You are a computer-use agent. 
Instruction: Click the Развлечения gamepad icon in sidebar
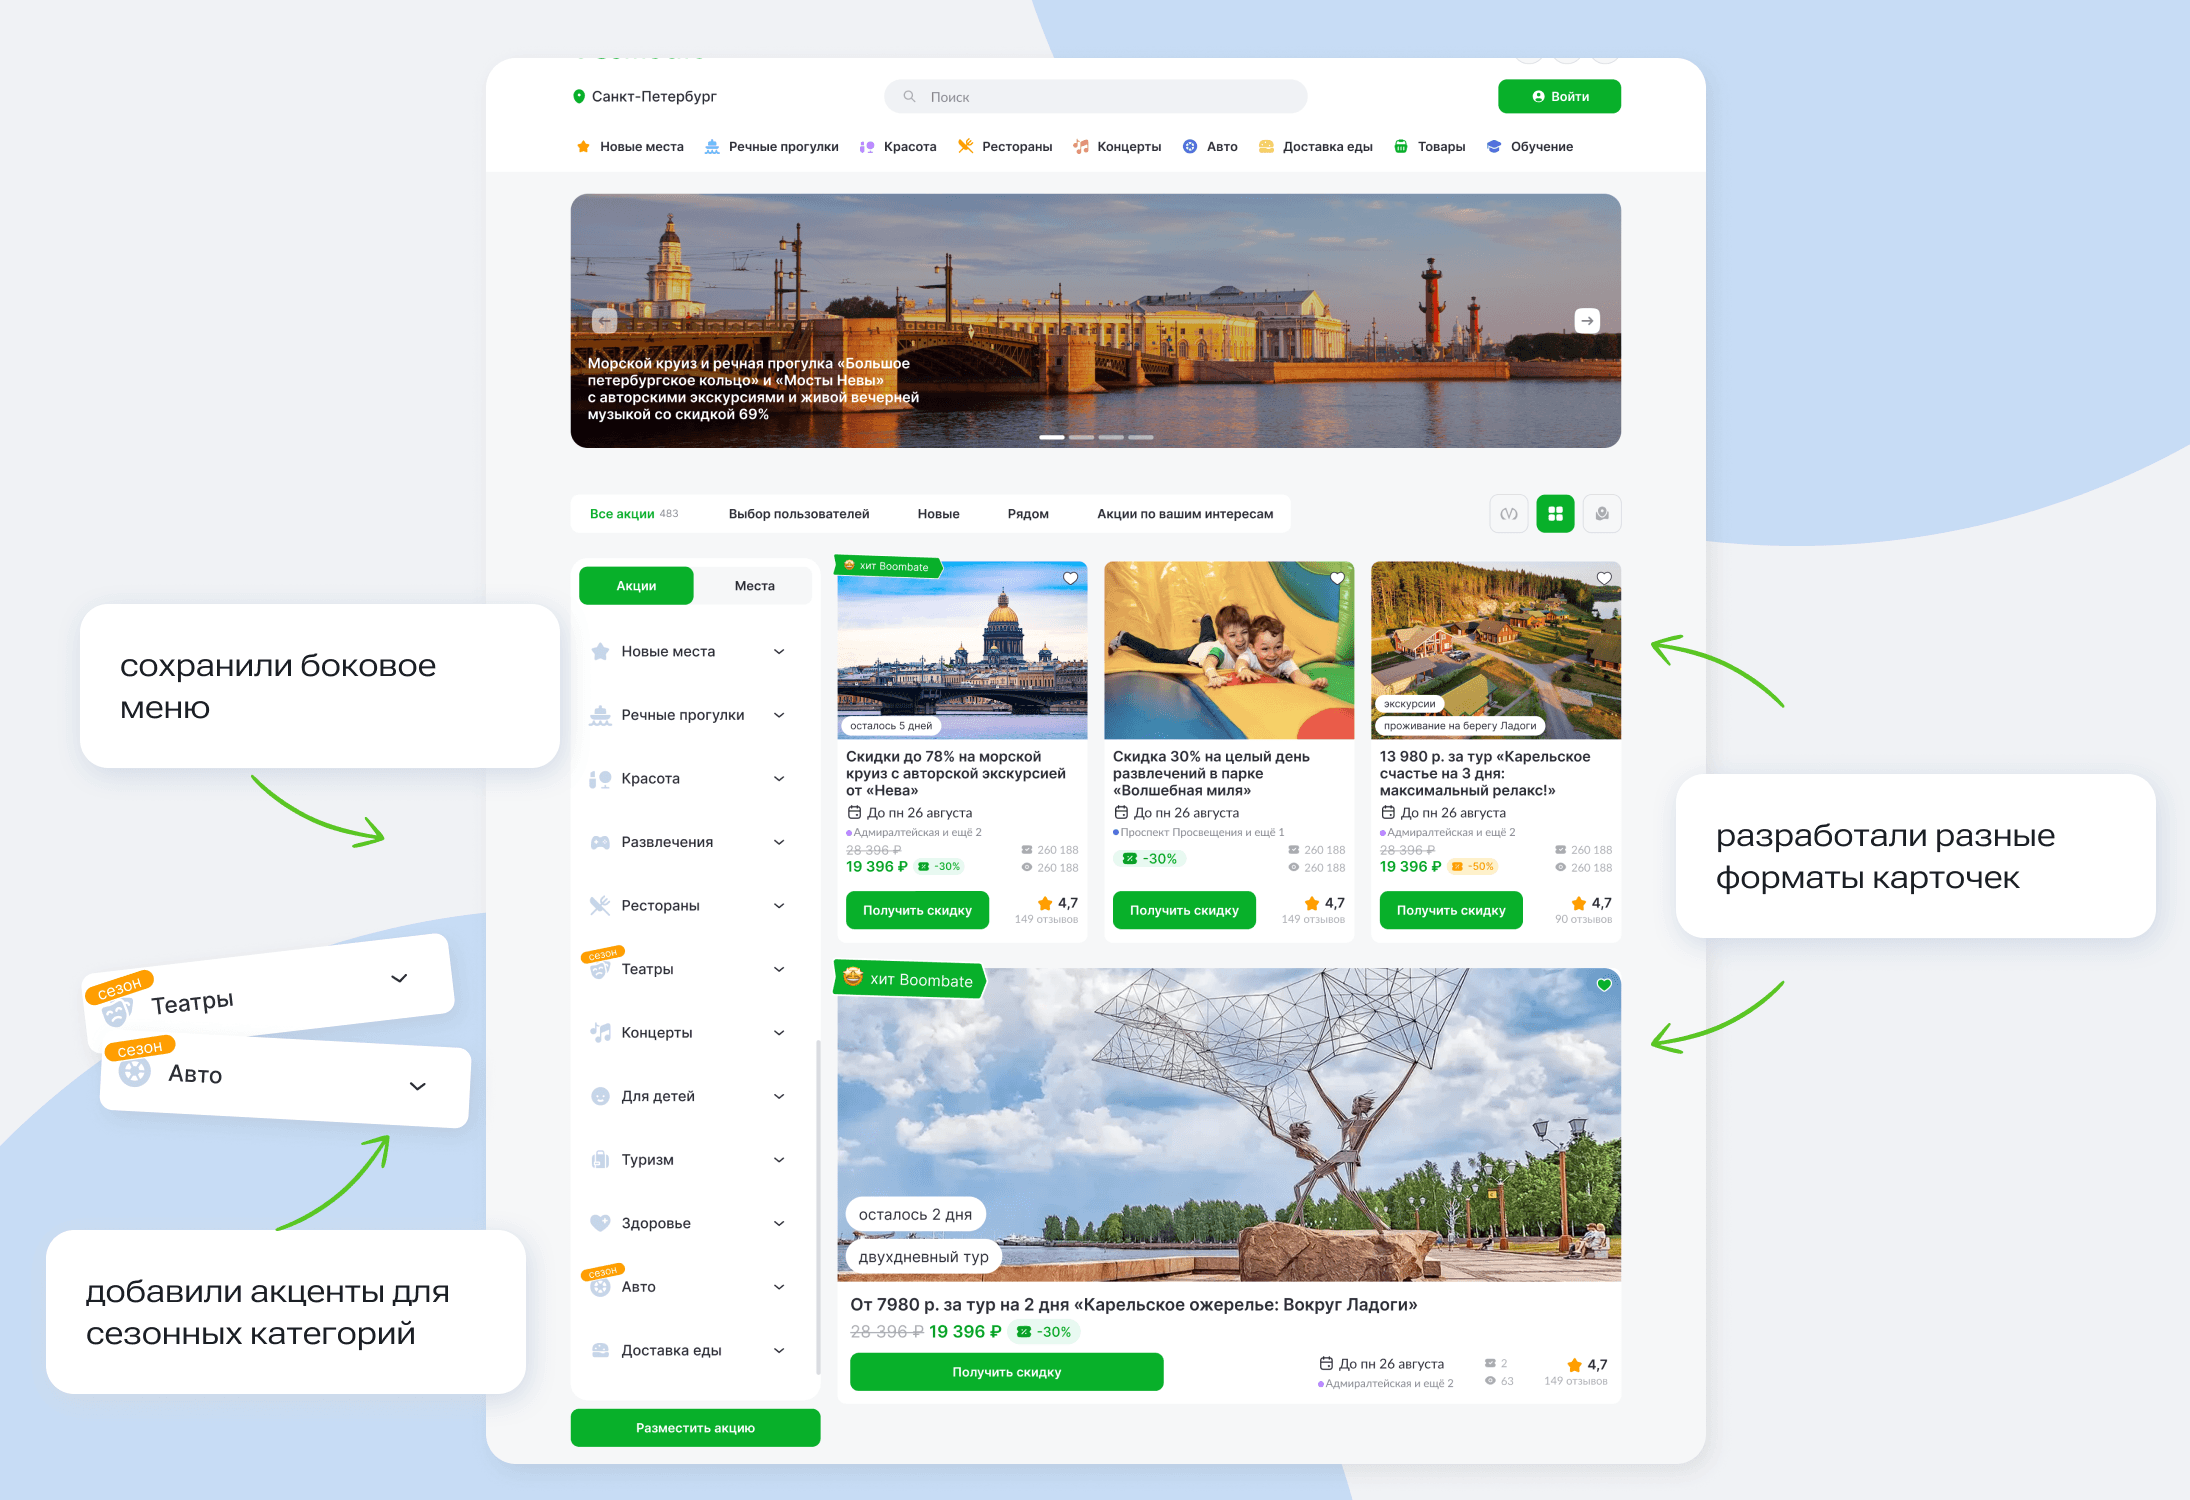[x=600, y=842]
